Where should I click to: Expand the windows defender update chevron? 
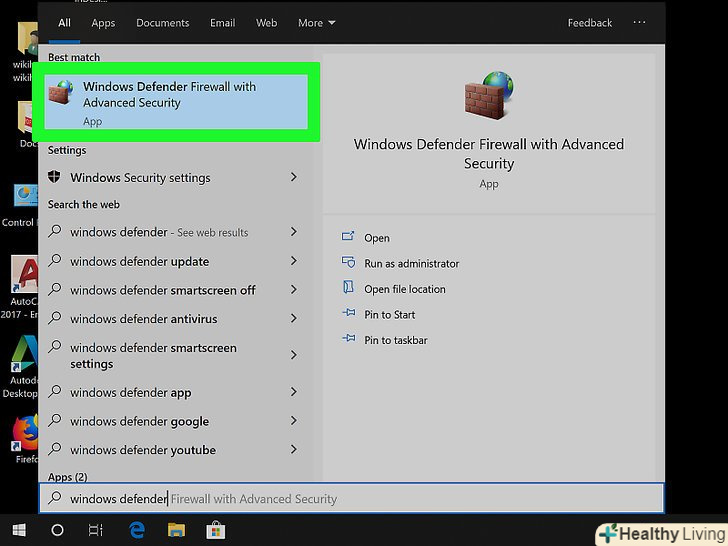294,261
